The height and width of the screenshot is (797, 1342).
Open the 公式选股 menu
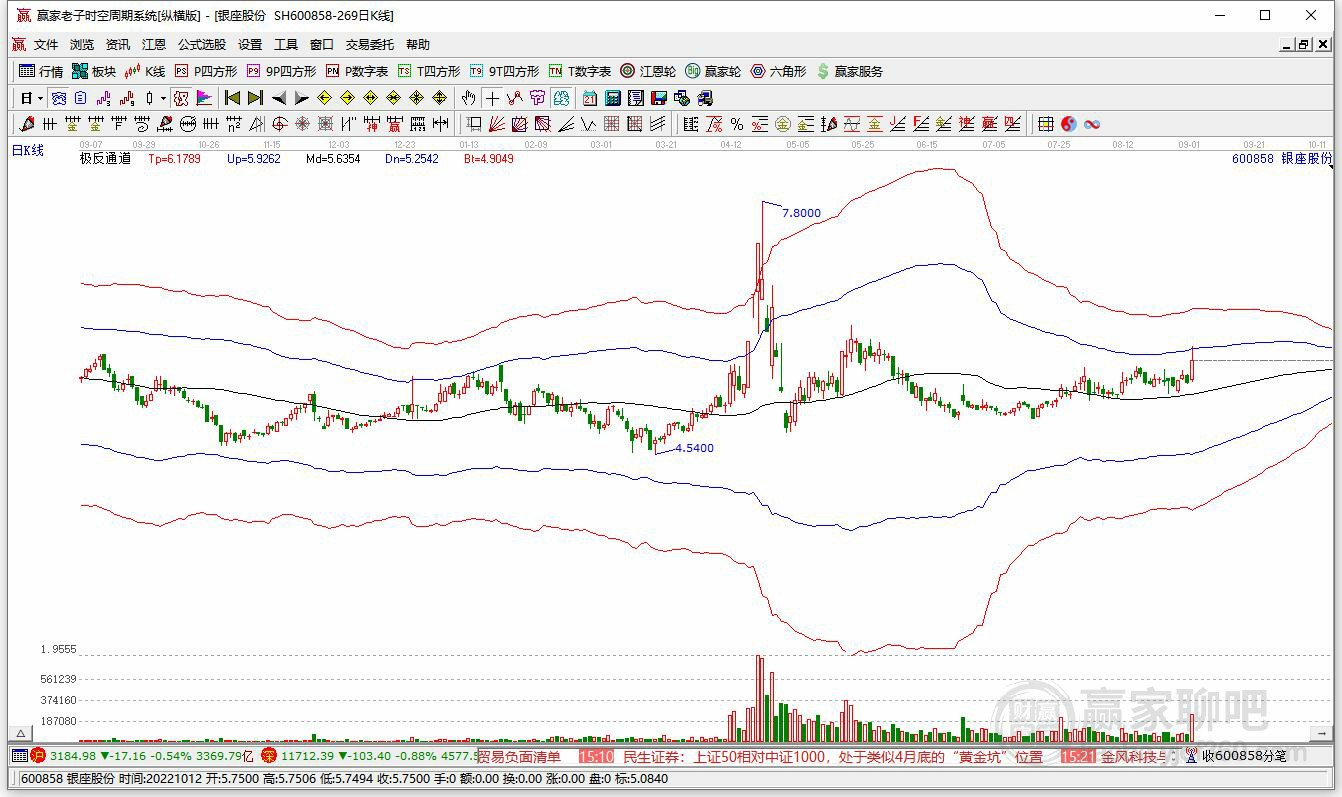coord(202,45)
